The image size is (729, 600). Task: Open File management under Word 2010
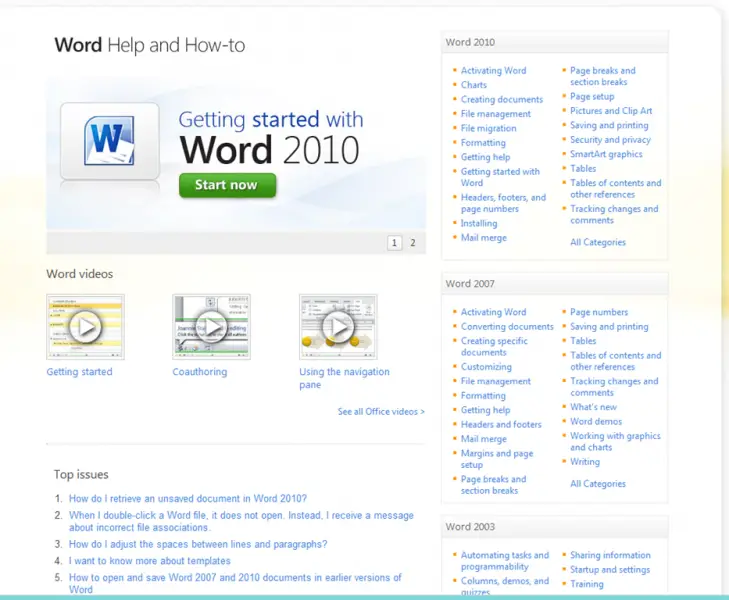[496, 114]
